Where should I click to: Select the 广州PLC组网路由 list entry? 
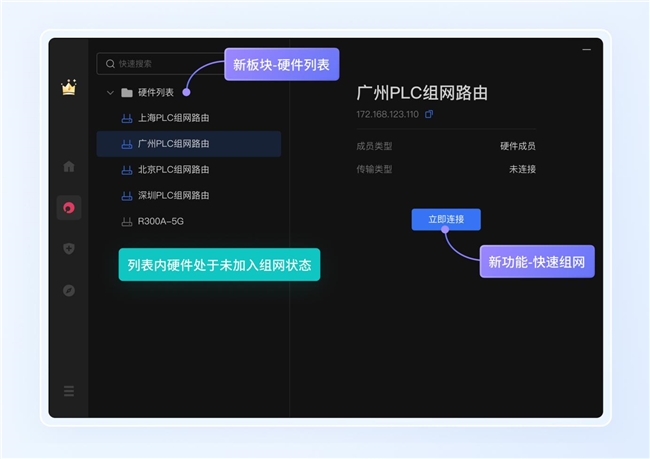click(173, 144)
